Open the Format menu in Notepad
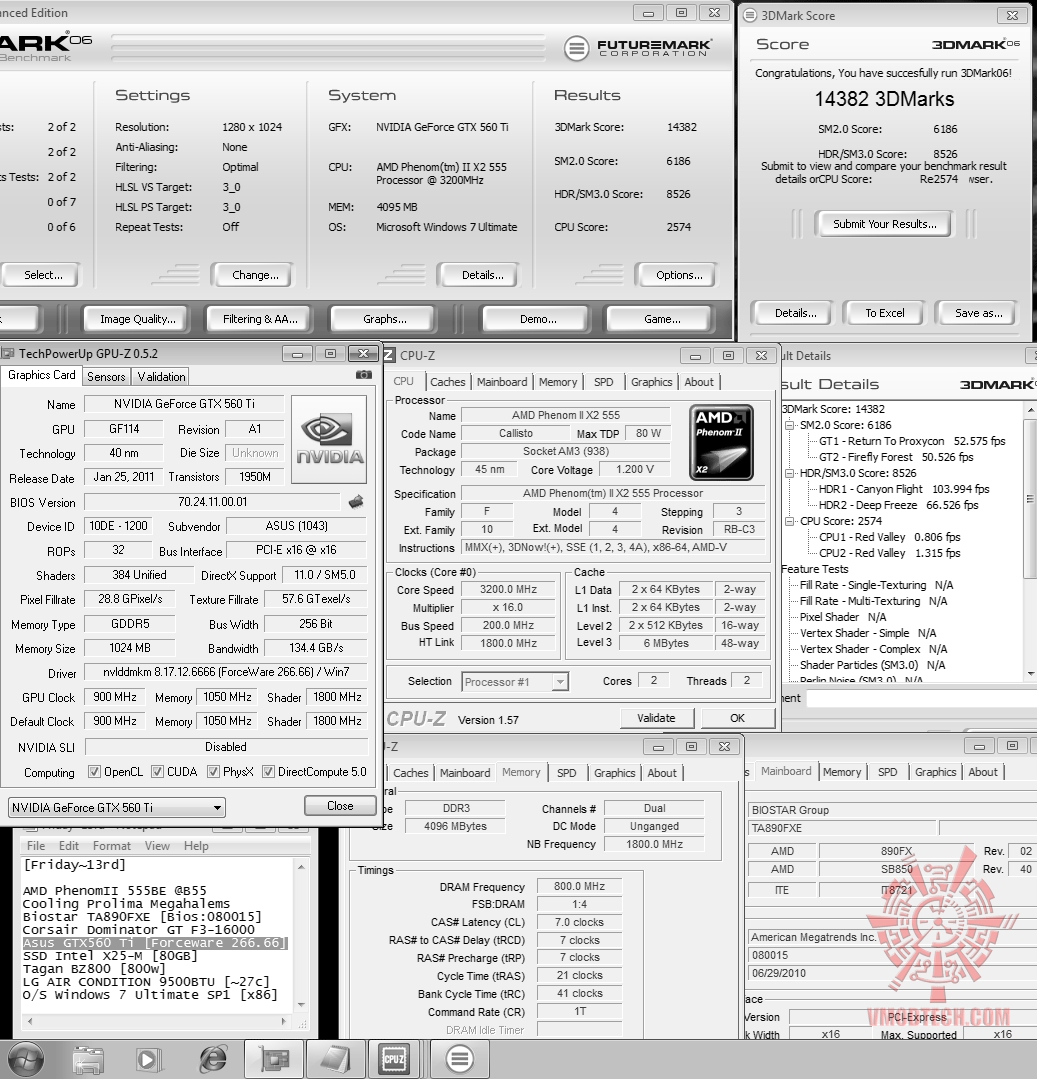Image resolution: width=1037 pixels, height=1079 pixels. click(x=111, y=846)
